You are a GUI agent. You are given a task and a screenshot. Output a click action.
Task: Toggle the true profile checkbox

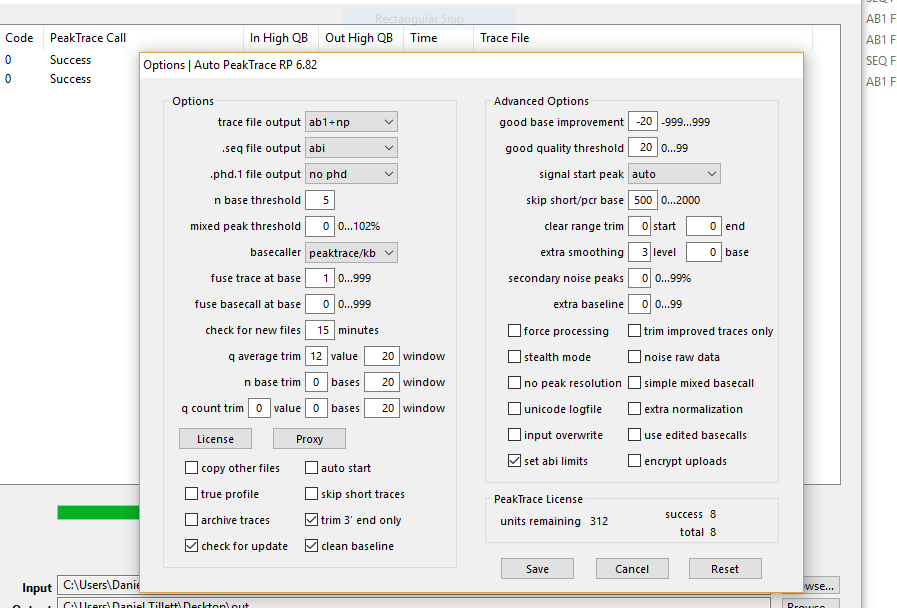click(191, 494)
